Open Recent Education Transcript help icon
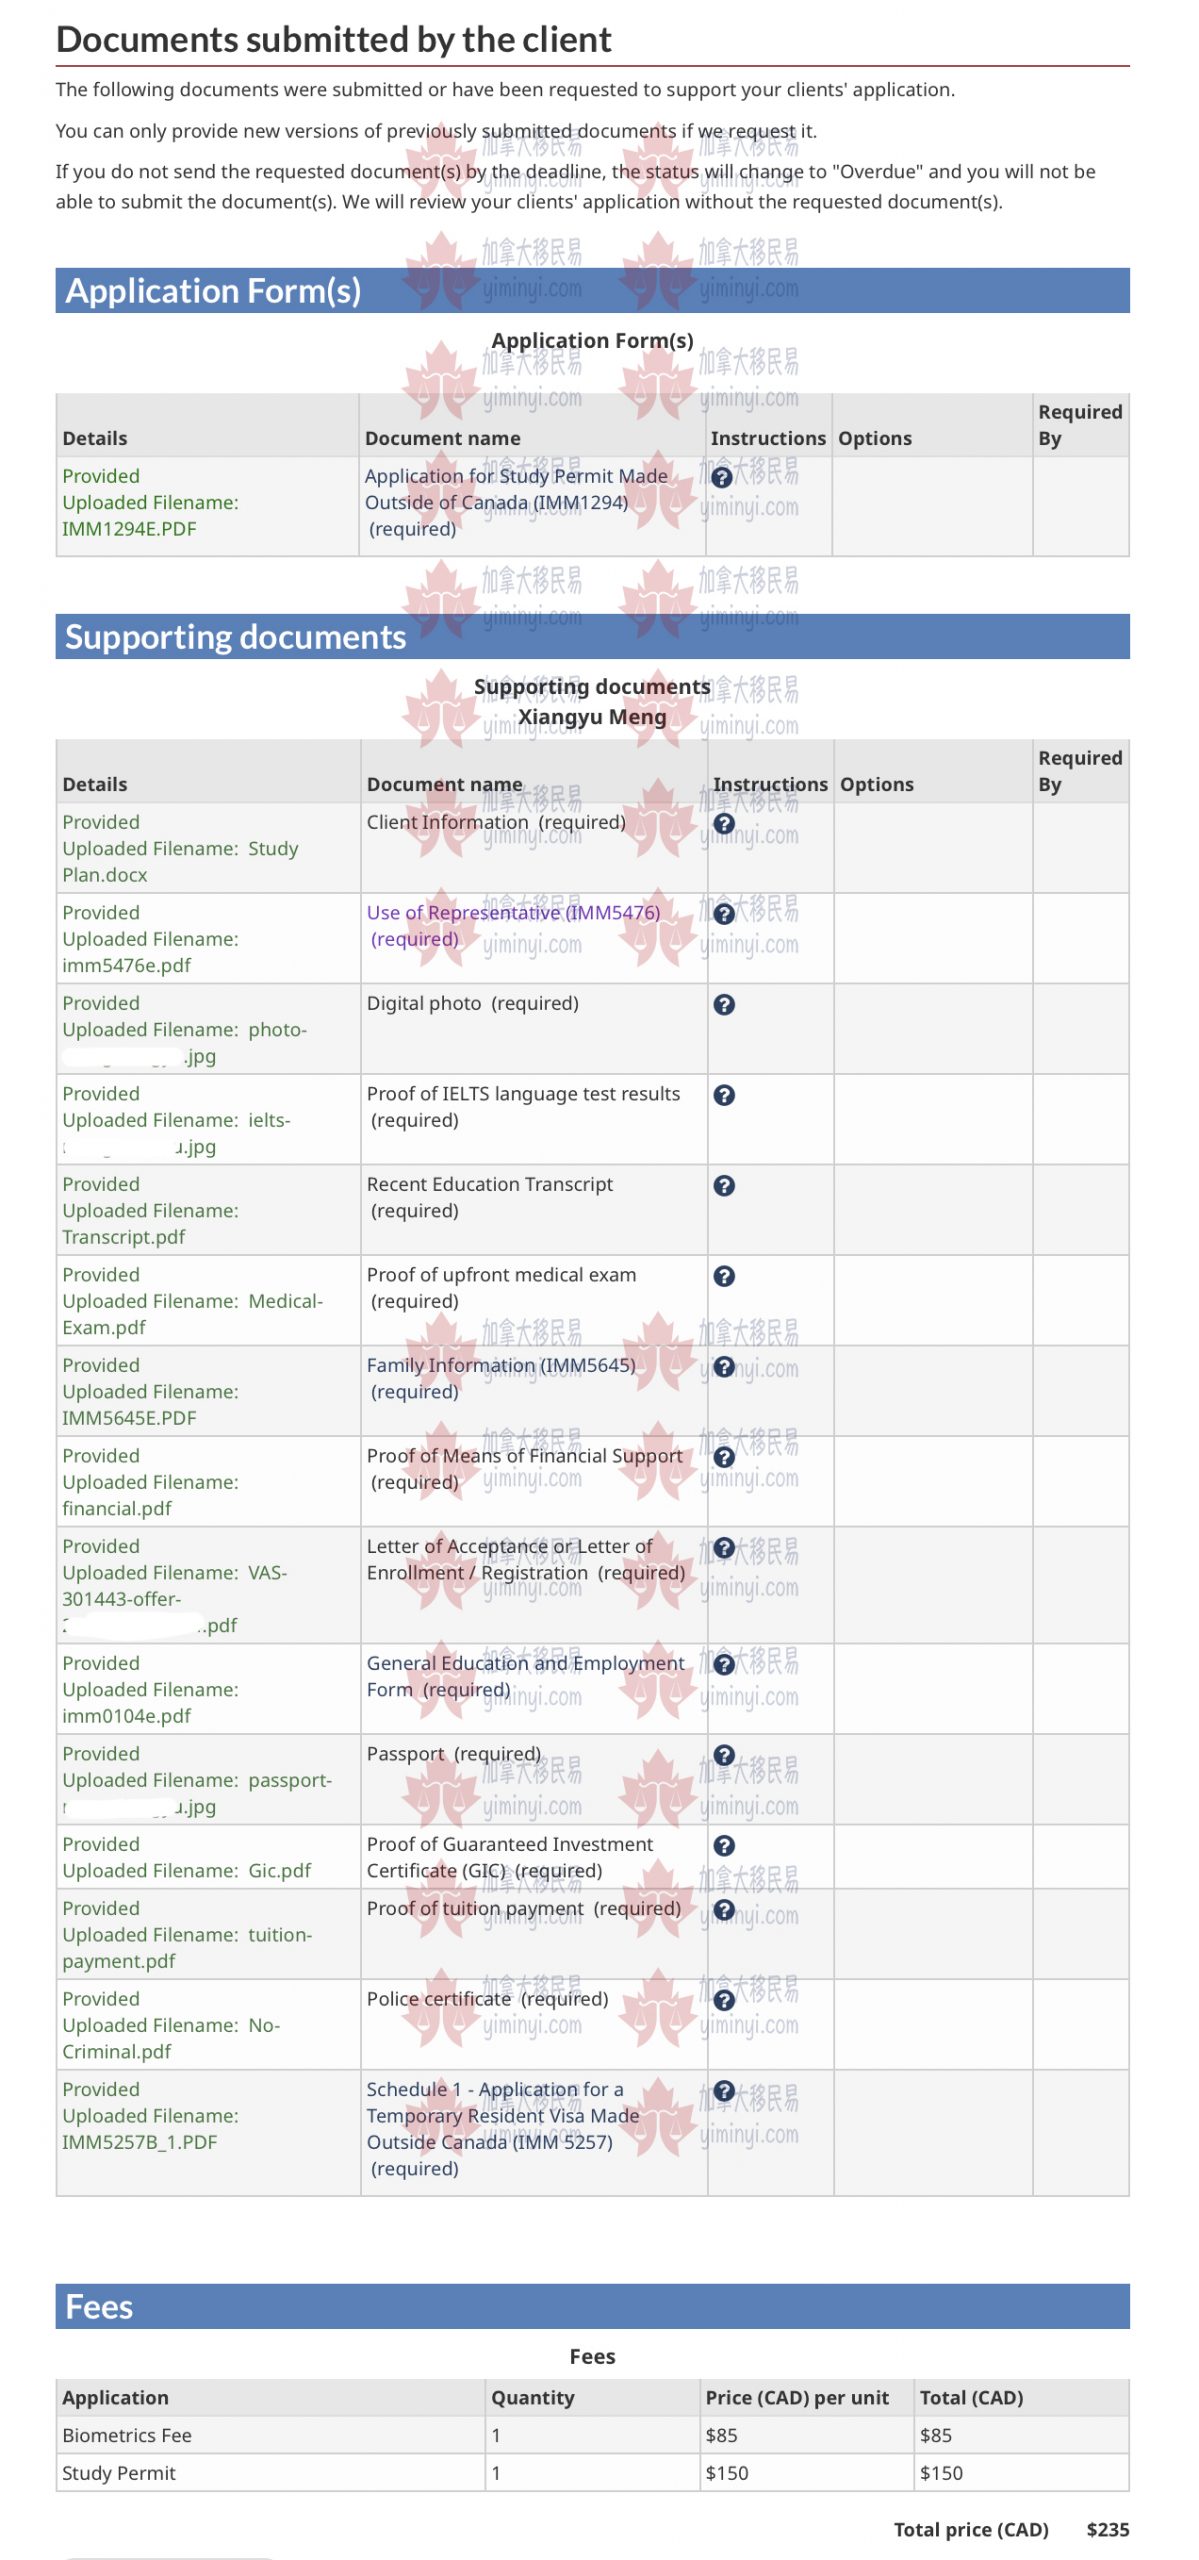The height and width of the screenshot is (2560, 1199). (724, 1186)
